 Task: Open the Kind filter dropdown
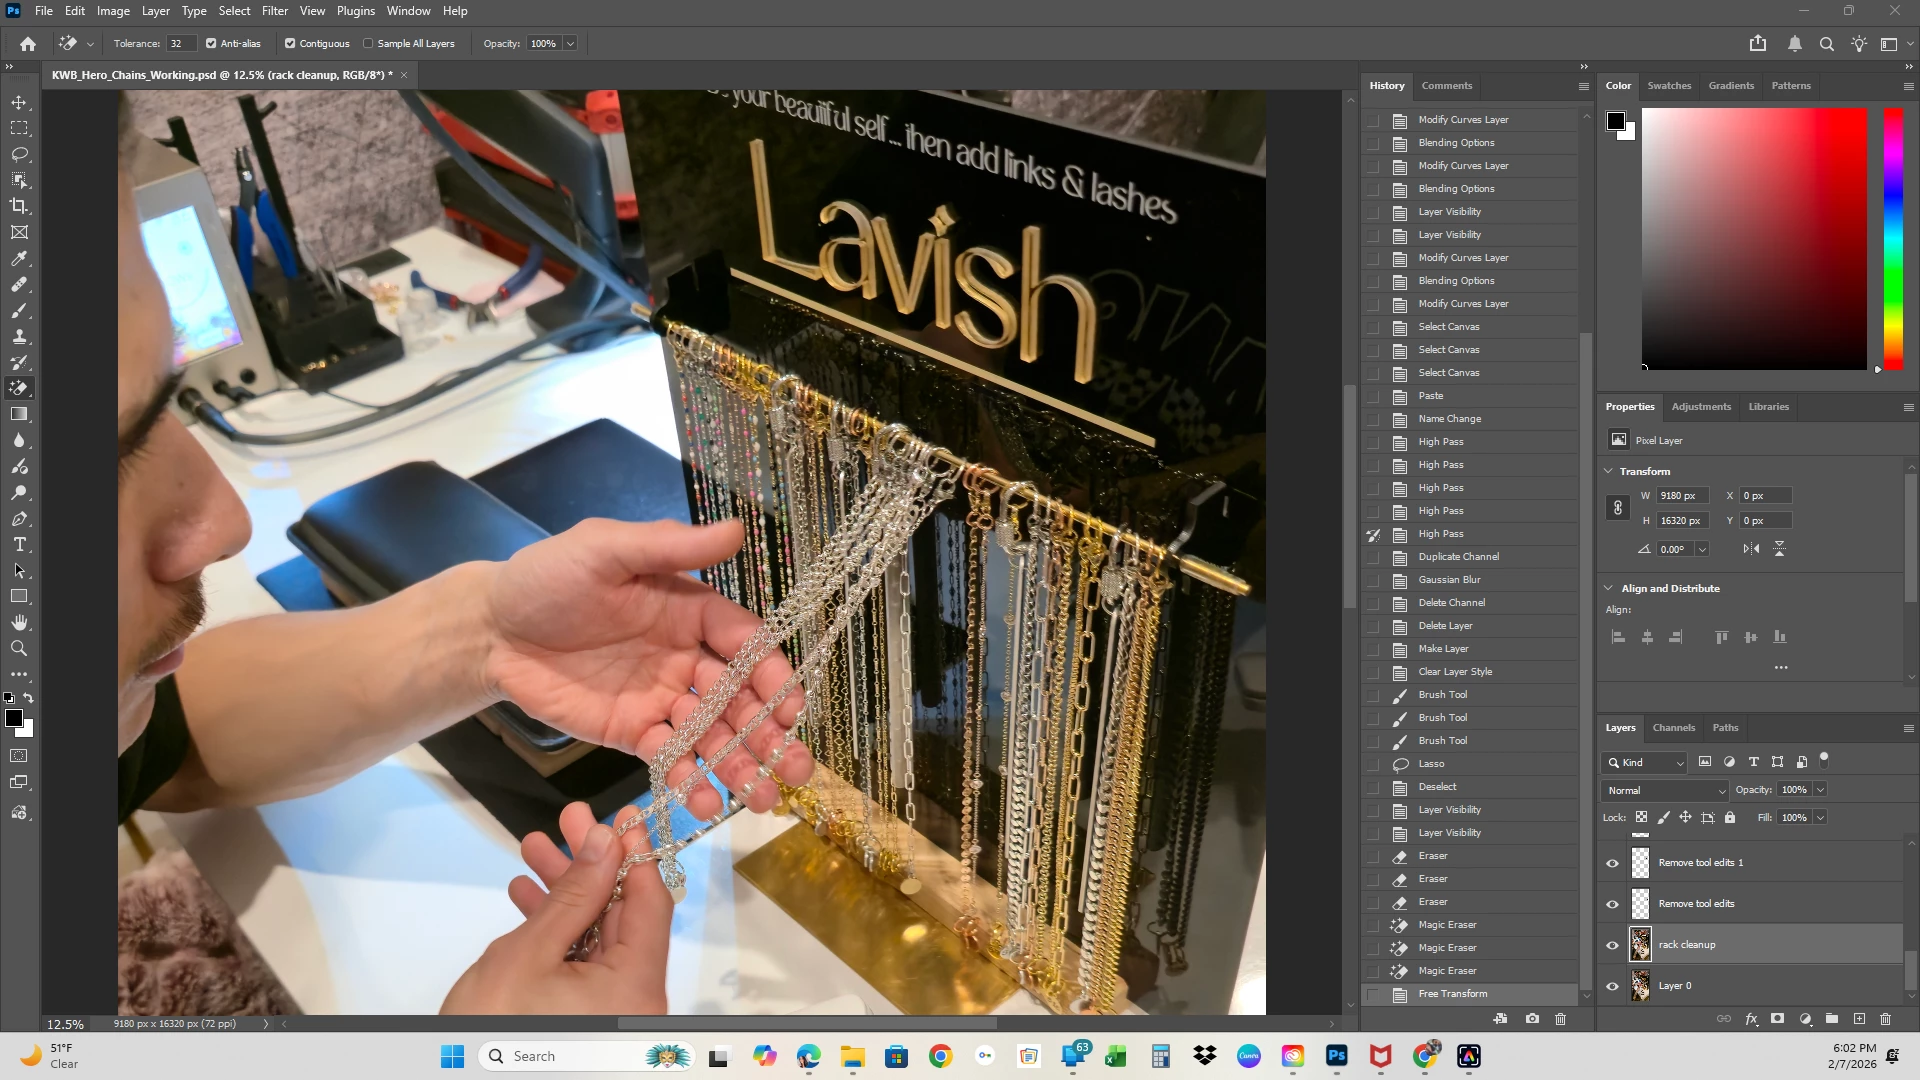pos(1645,763)
